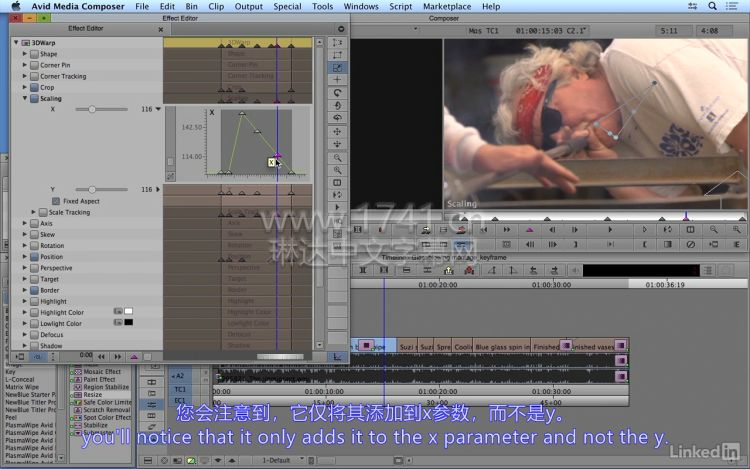Expand the Scale Tracking group

click(x=33, y=212)
